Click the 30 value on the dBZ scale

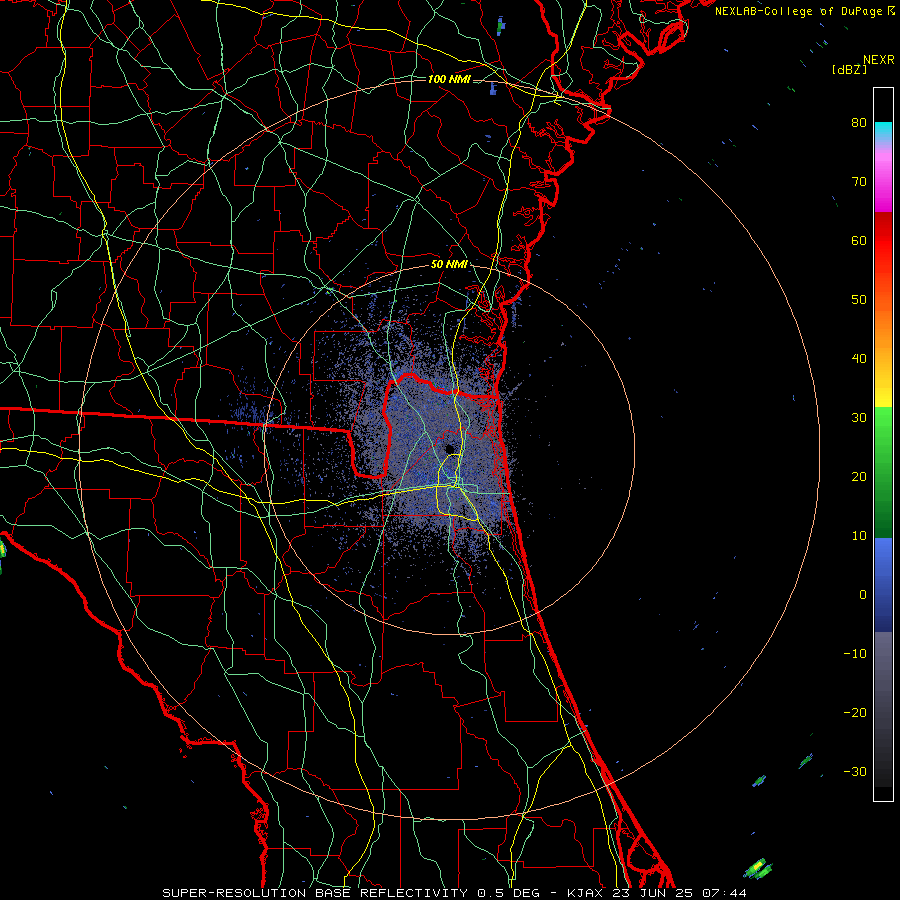(x=859, y=418)
